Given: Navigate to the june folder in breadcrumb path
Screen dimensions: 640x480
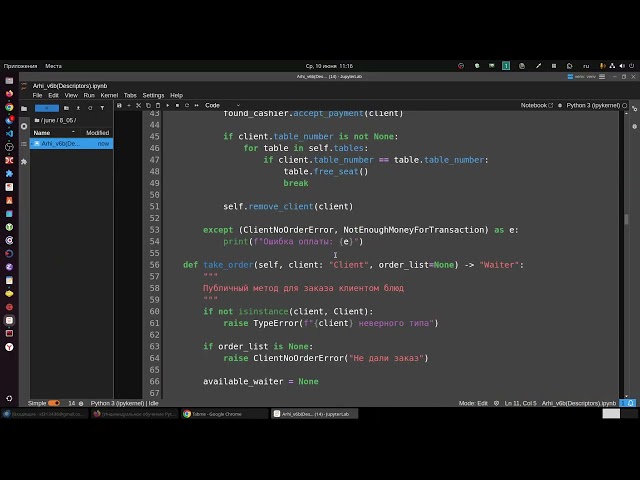Looking at the screenshot, I should click(x=49, y=120).
